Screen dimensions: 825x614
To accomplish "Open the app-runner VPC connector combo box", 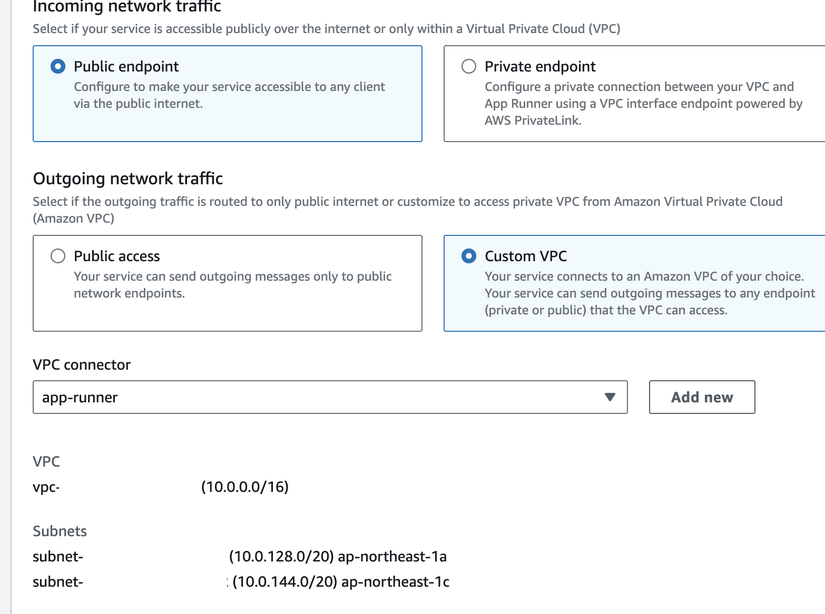I will click(330, 397).
